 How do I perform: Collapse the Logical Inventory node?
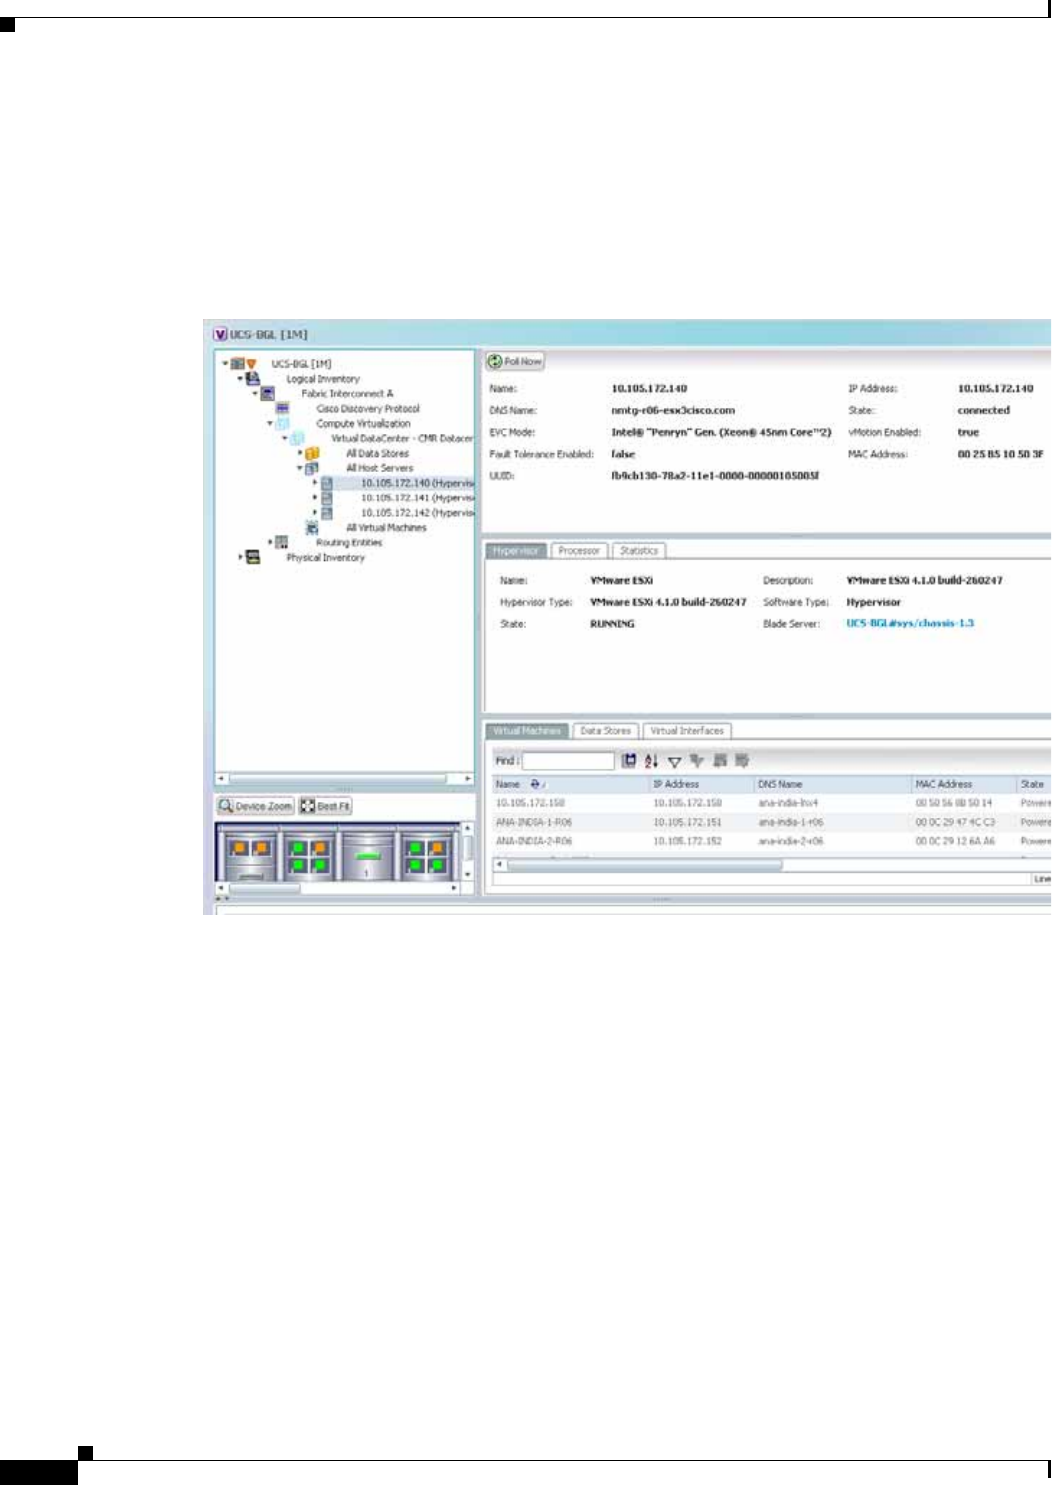(x=240, y=379)
